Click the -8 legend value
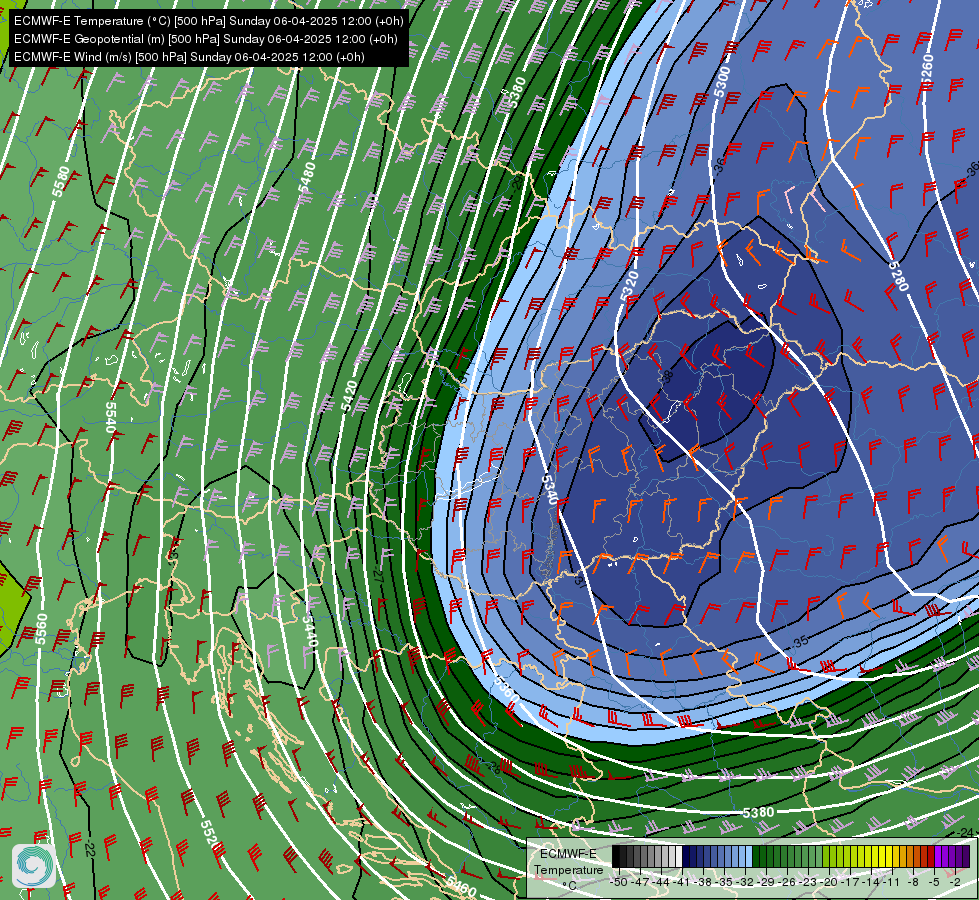 click(x=913, y=882)
